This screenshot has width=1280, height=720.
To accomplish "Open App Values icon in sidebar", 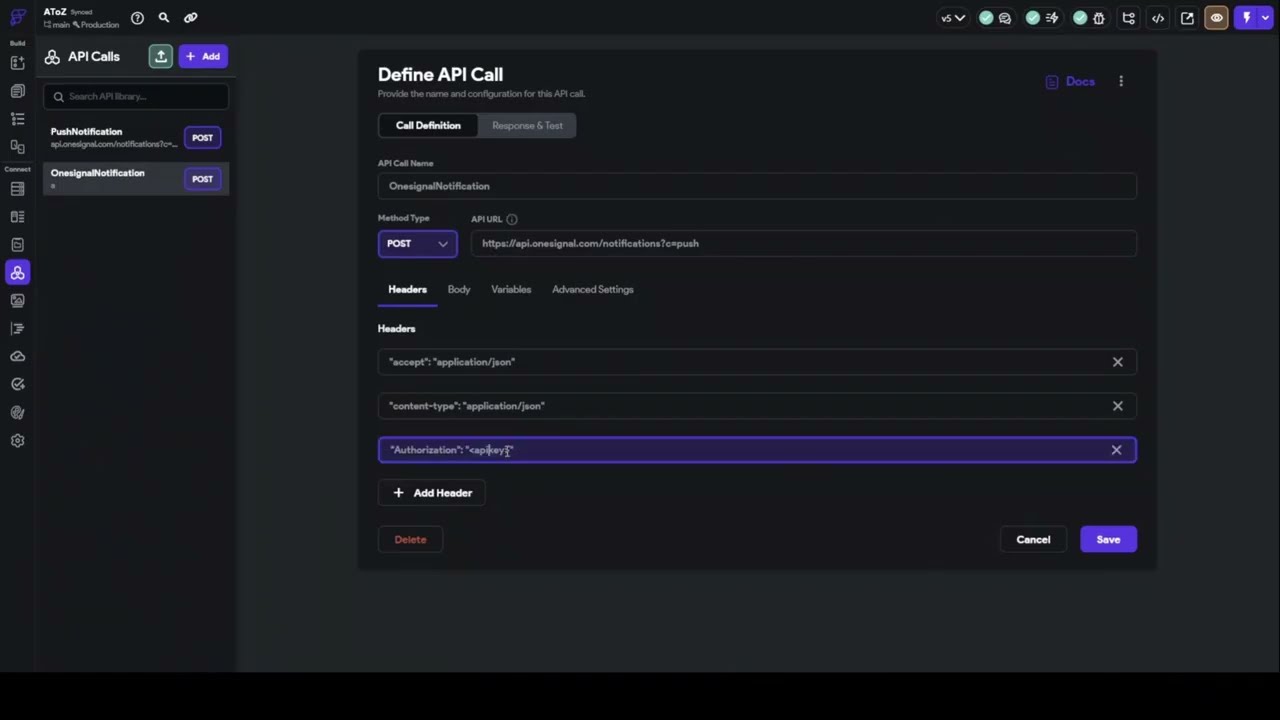I will [x=17, y=245].
